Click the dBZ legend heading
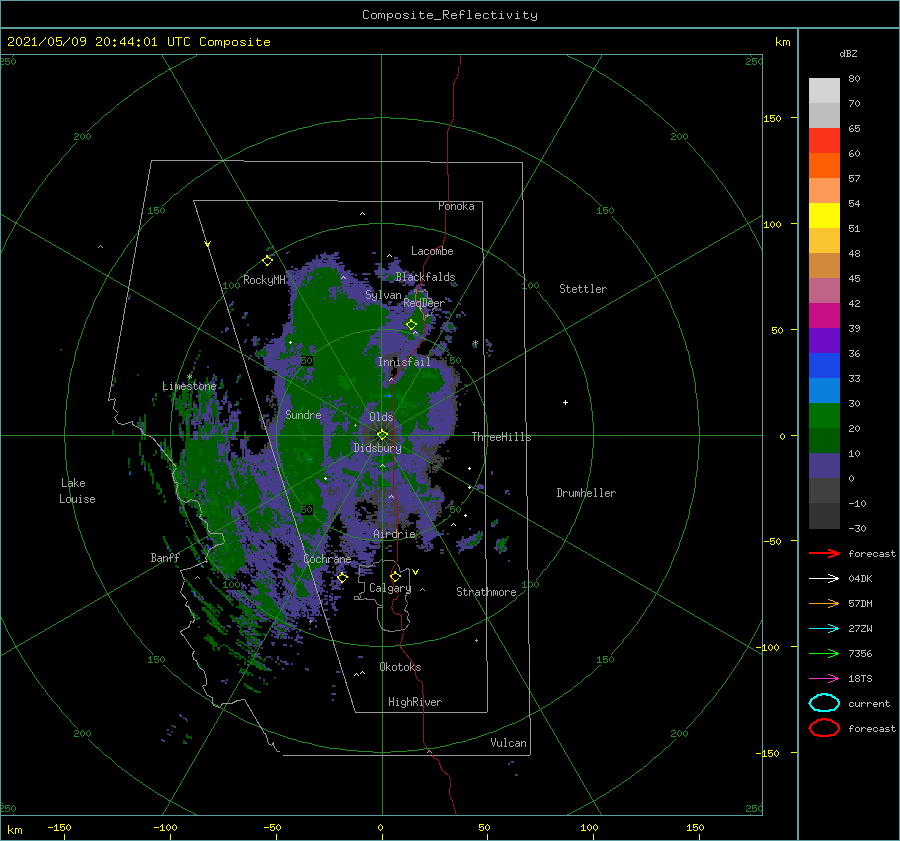The height and width of the screenshot is (841, 900). [x=848, y=53]
